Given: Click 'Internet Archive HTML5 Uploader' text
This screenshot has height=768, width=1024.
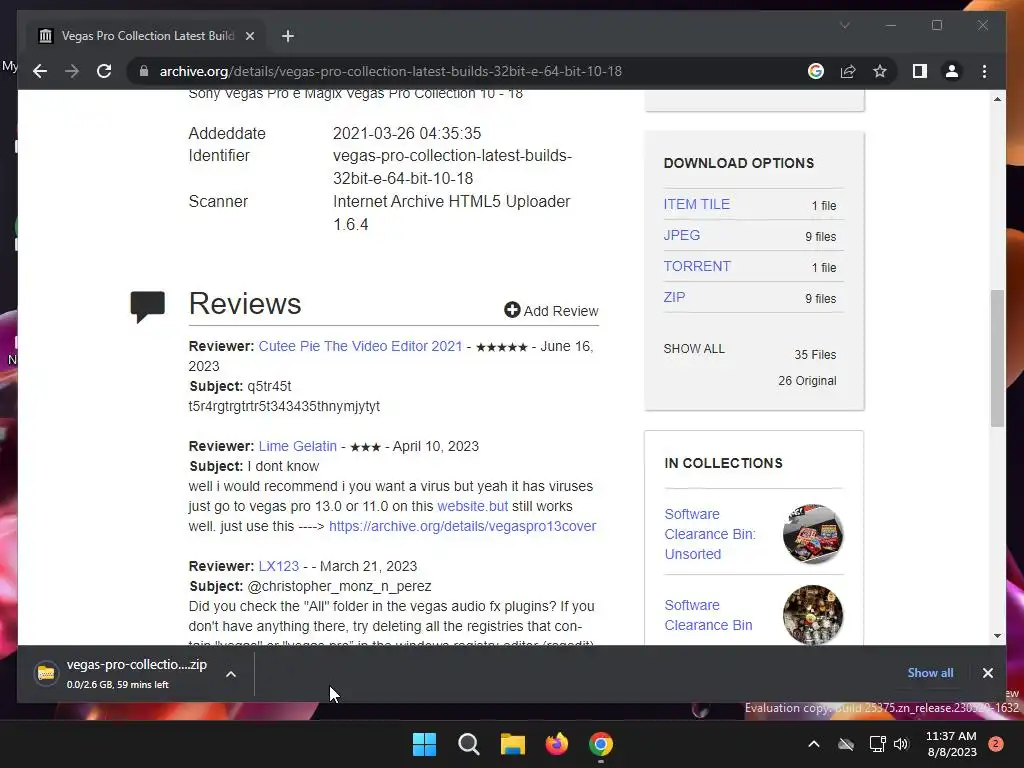Looking at the screenshot, I should click(451, 201).
